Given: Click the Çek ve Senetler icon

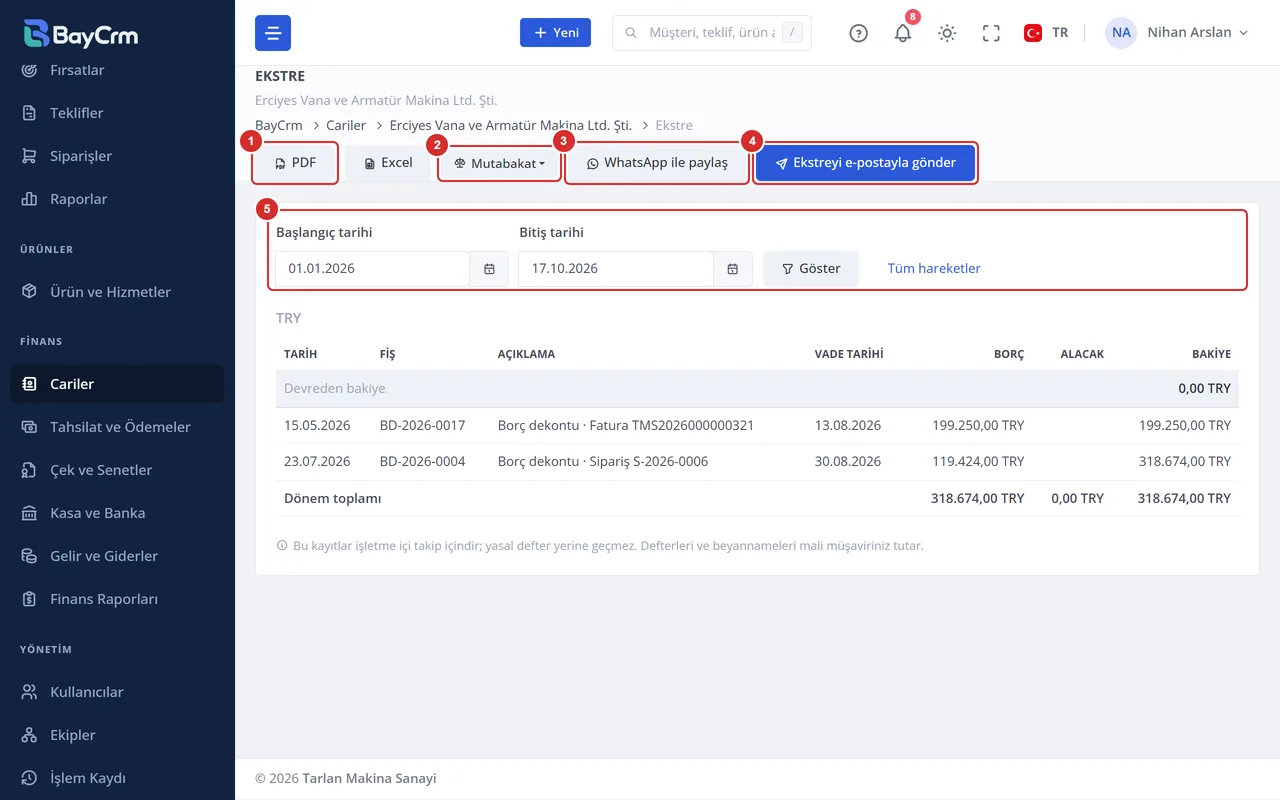Looking at the screenshot, I should coord(30,470).
